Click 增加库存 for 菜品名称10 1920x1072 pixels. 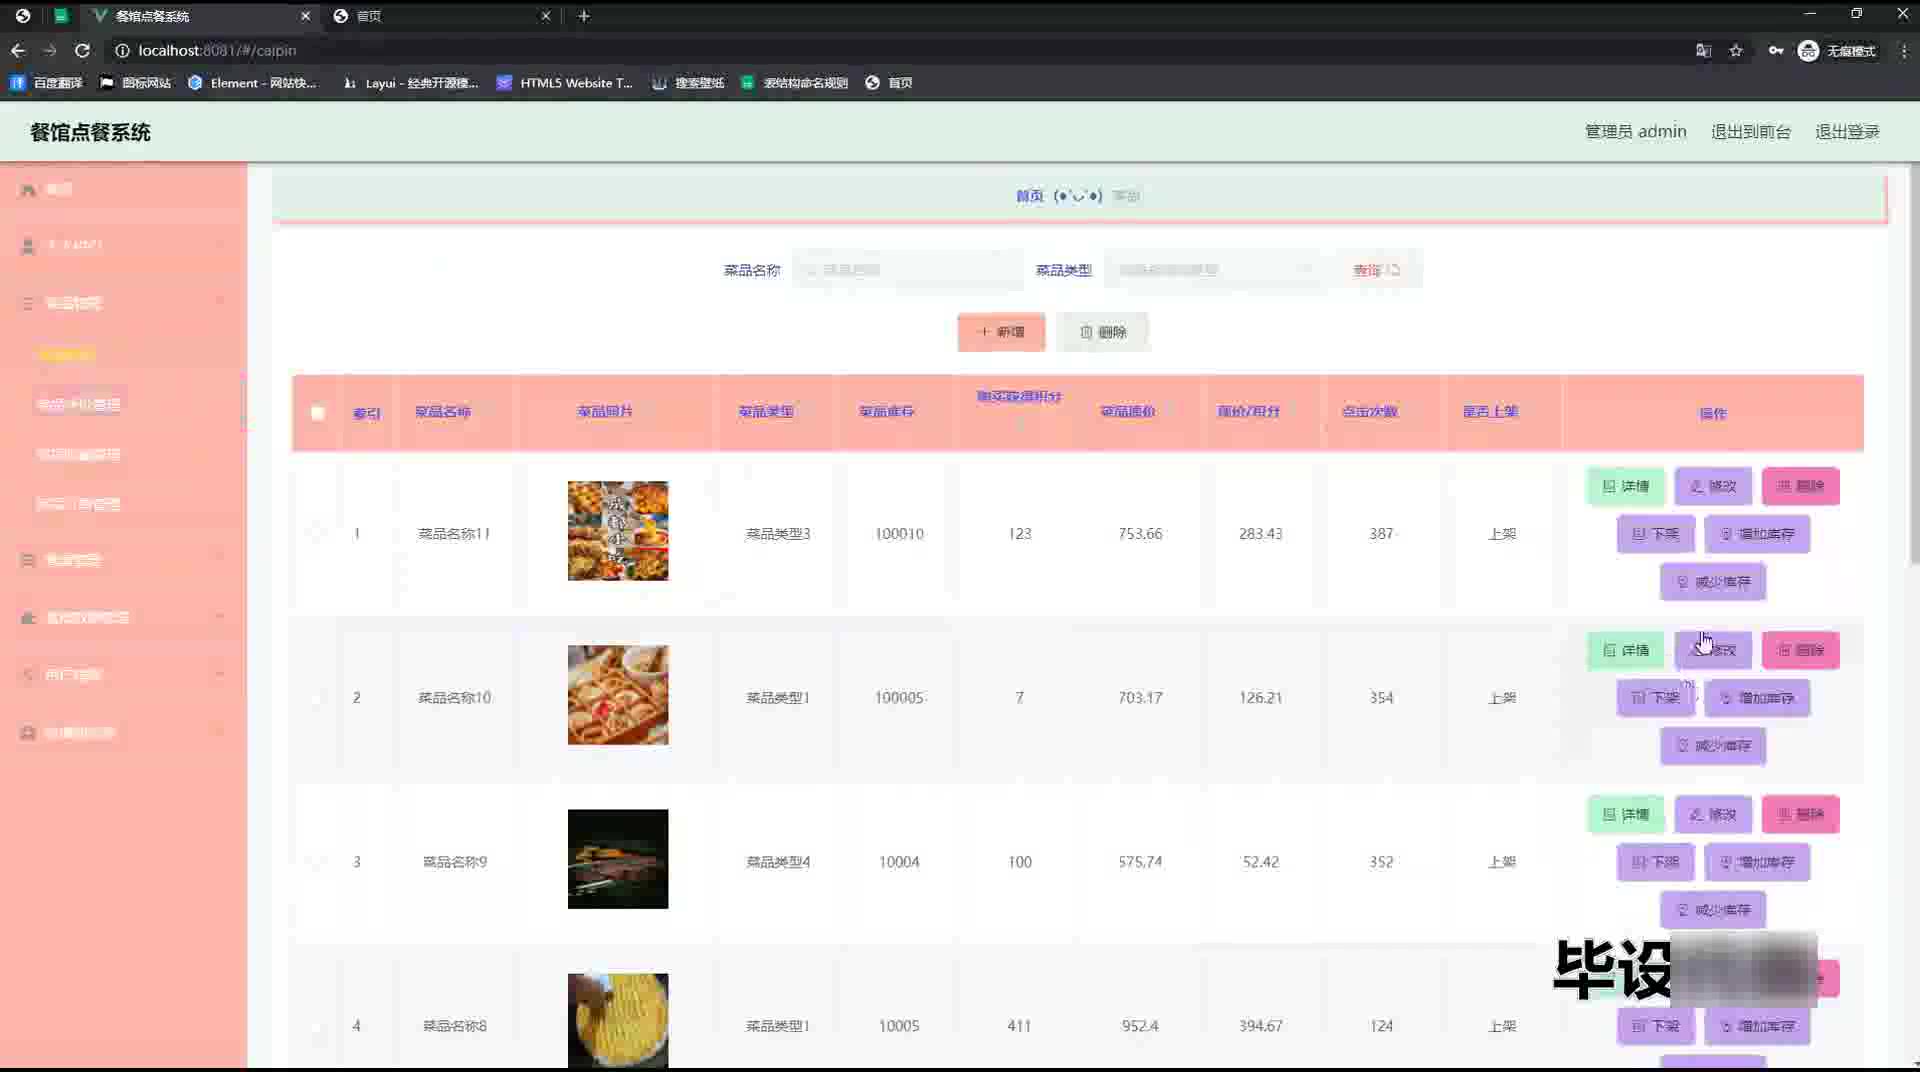coord(1757,698)
